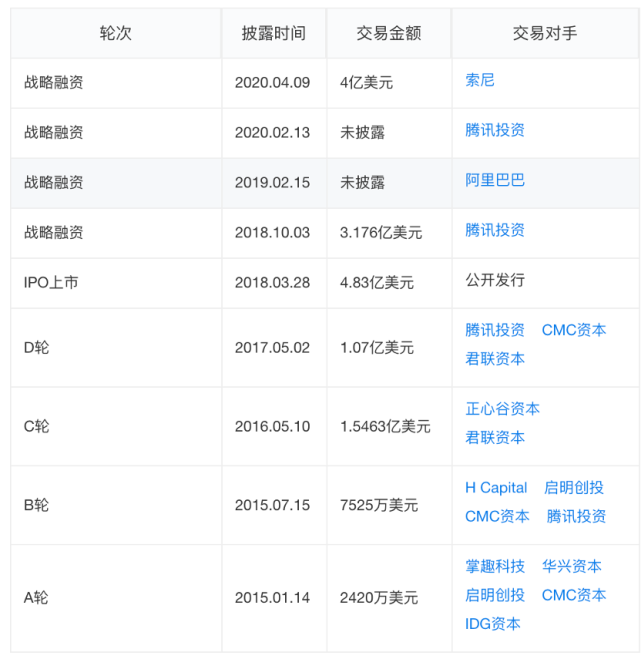The image size is (641, 669).
Task: Select the date cell 2020.02.13
Action: click(x=272, y=132)
